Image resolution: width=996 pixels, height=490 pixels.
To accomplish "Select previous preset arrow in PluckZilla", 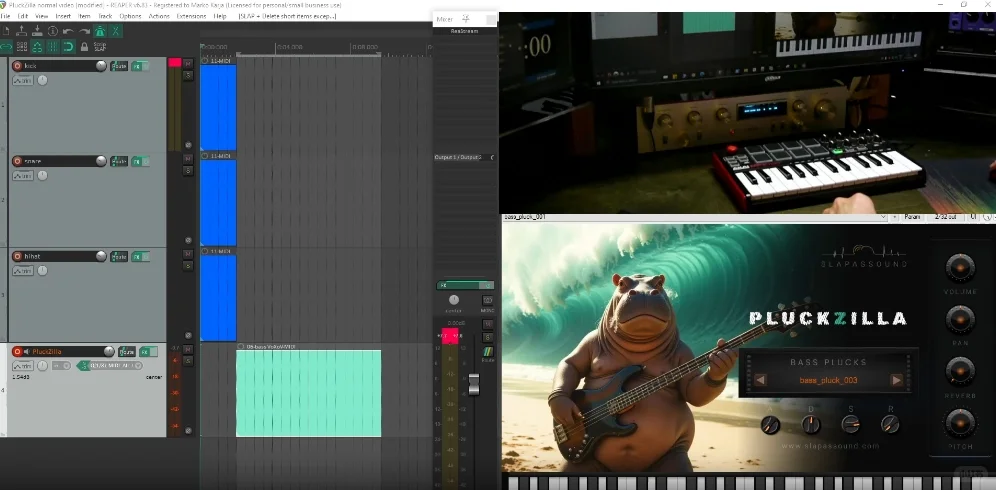I will tap(760, 380).
